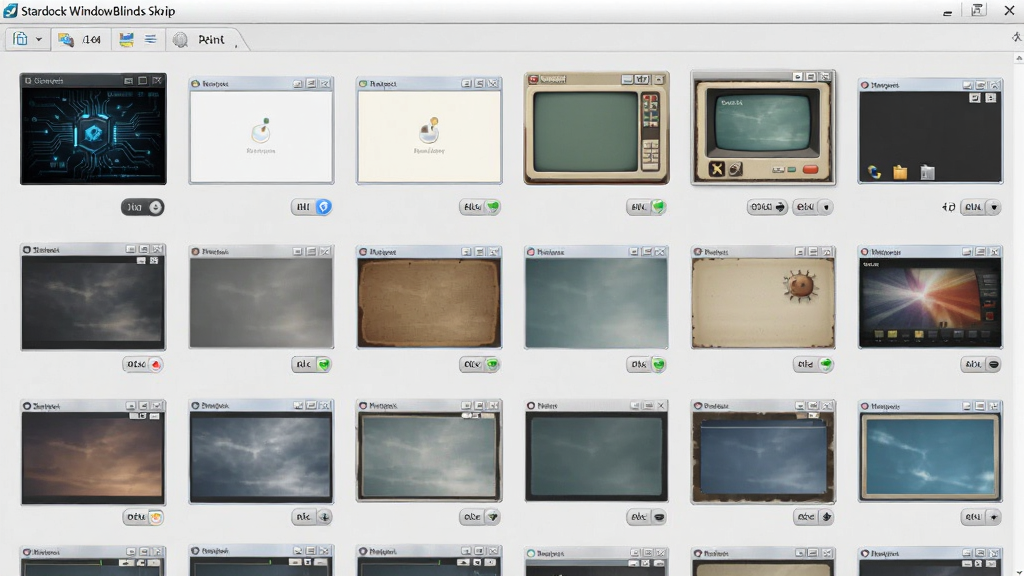Expand the dropdown arrow beside the pages icon

click(x=39, y=40)
